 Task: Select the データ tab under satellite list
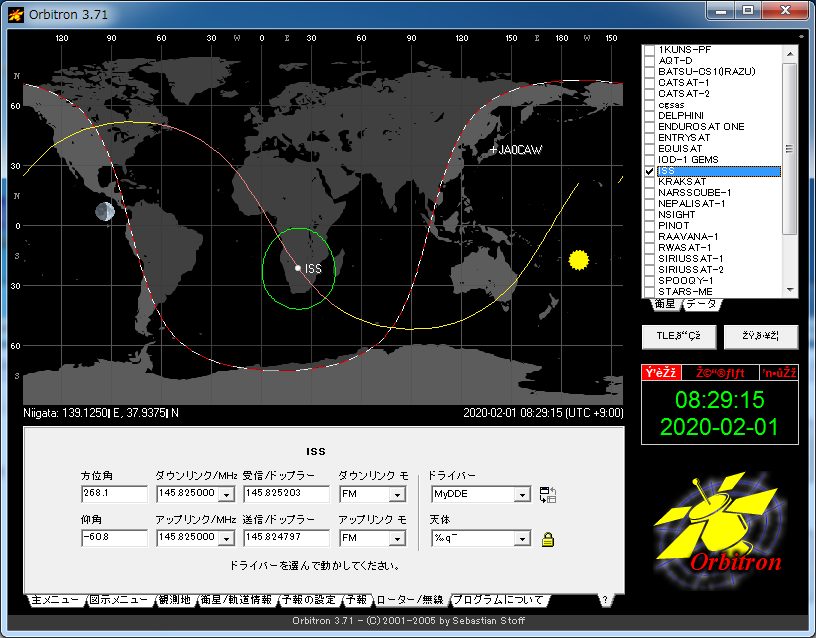[701, 304]
